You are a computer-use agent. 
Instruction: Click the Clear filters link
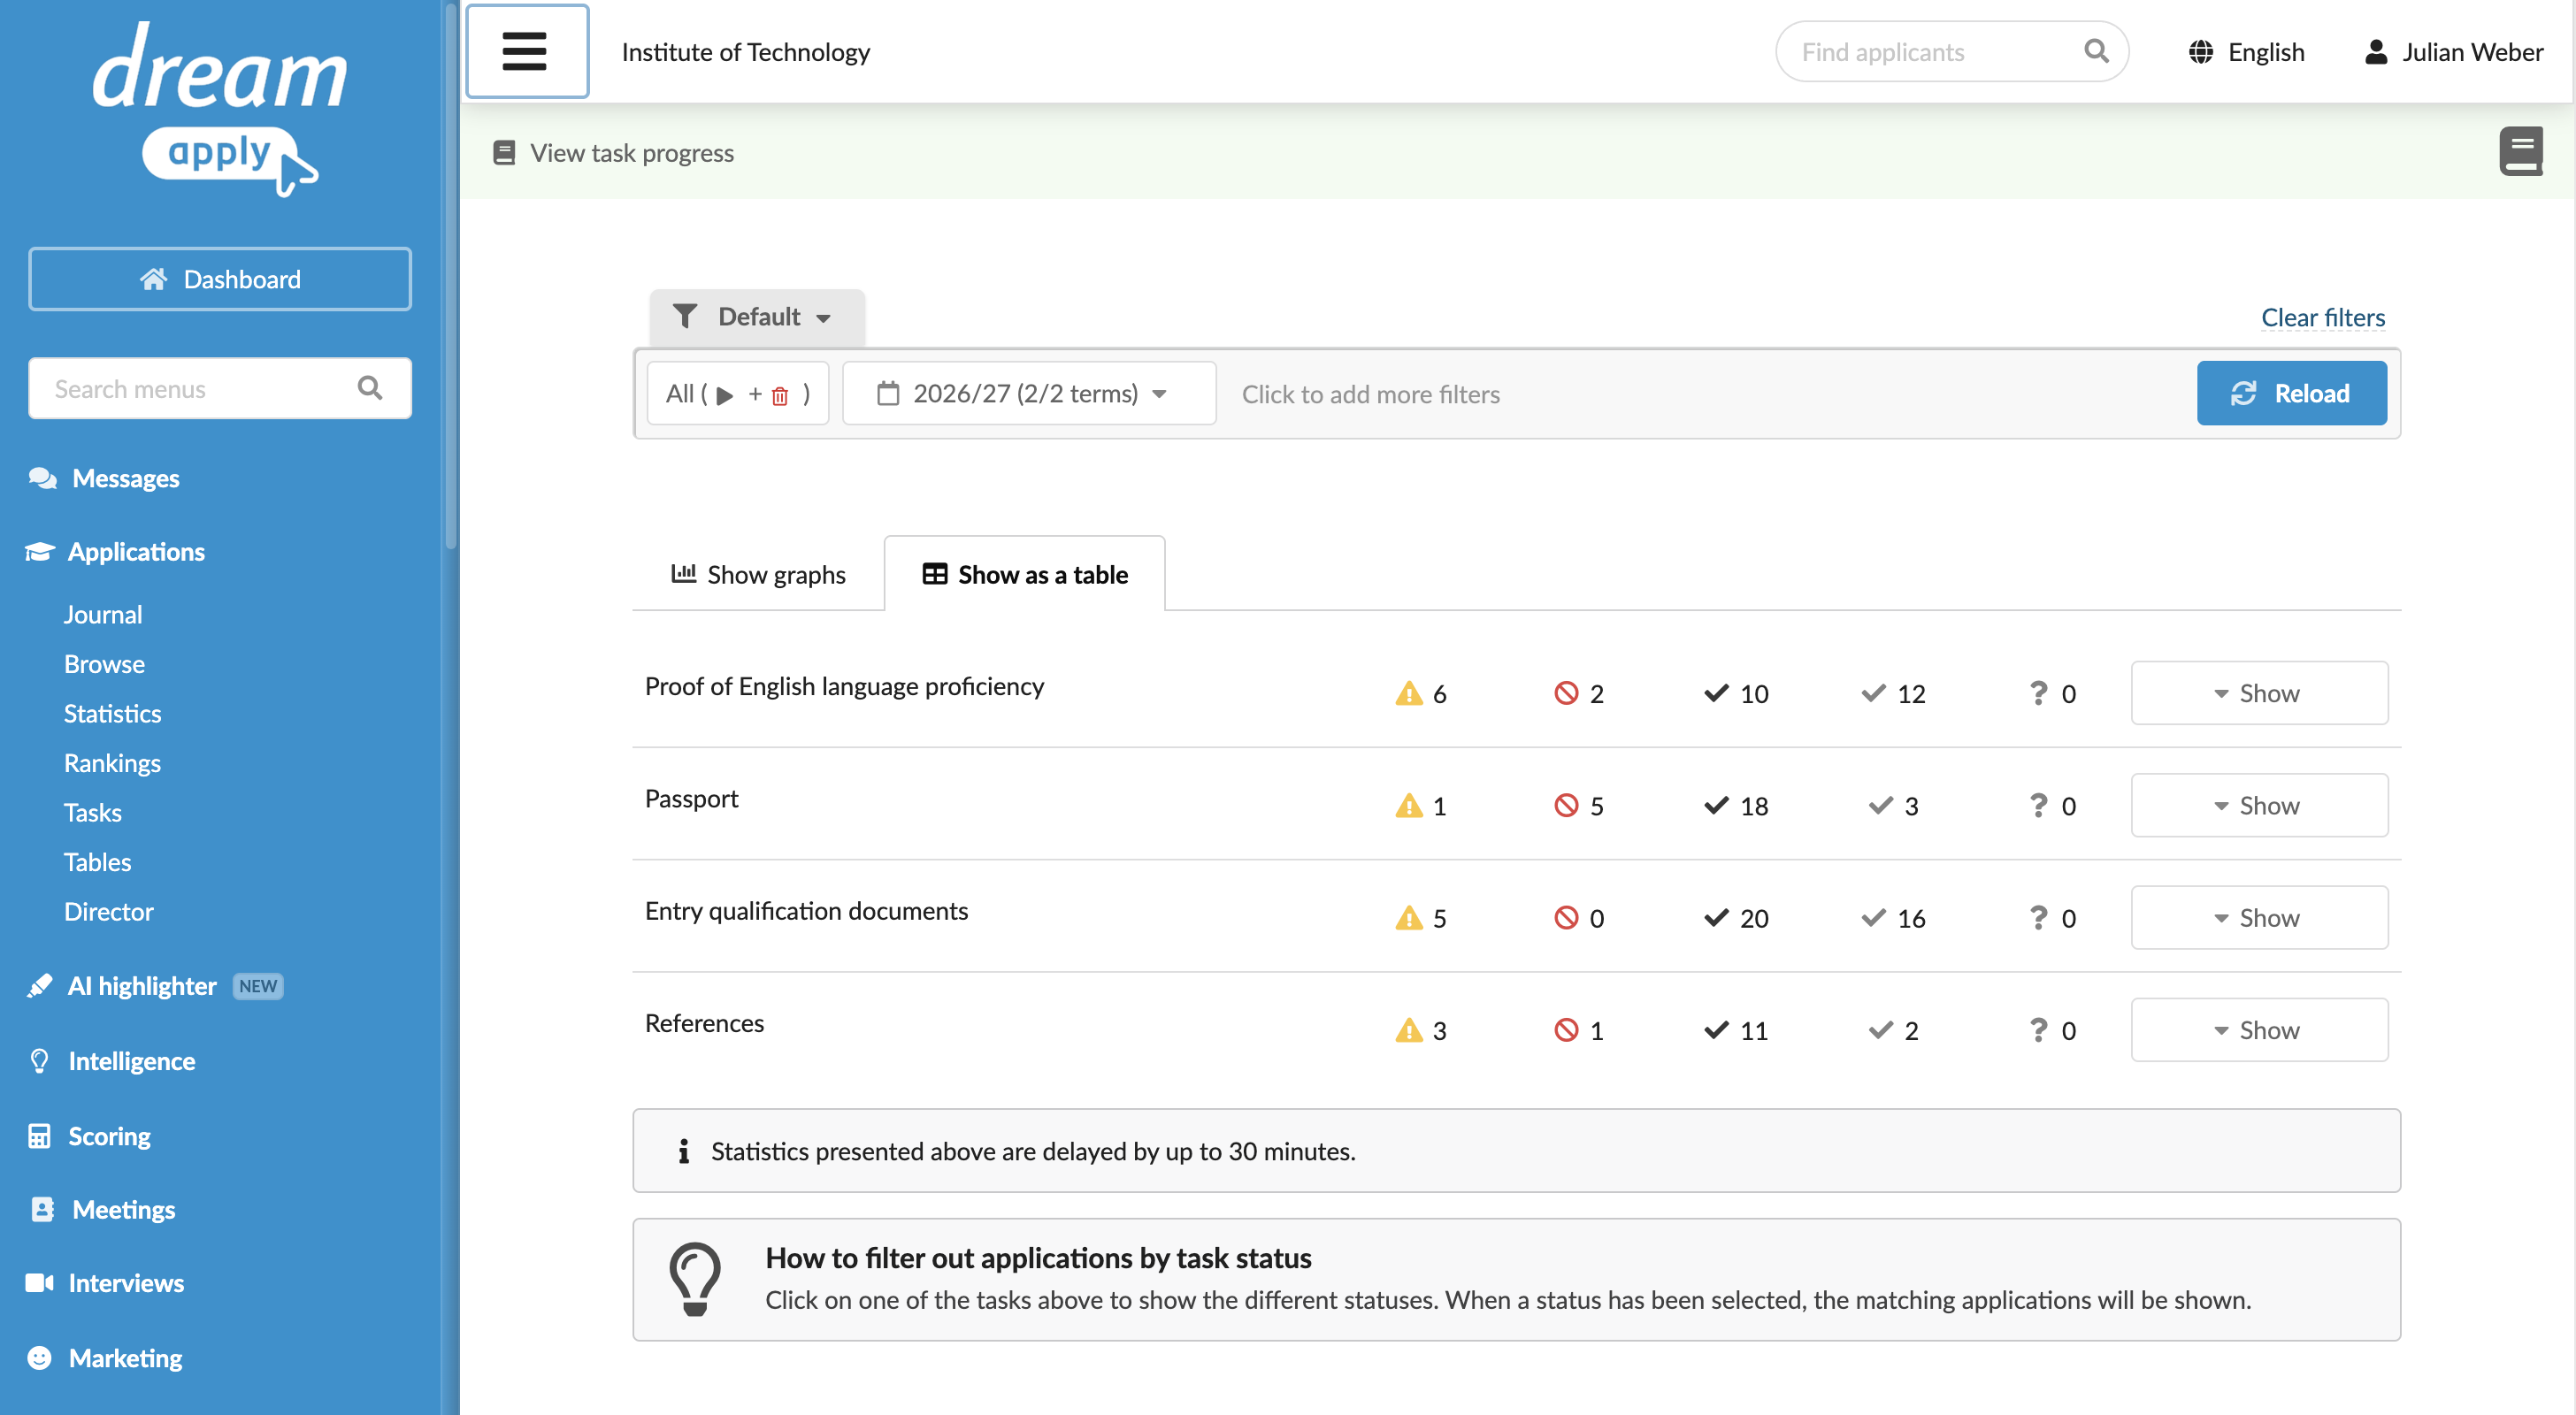2322,317
